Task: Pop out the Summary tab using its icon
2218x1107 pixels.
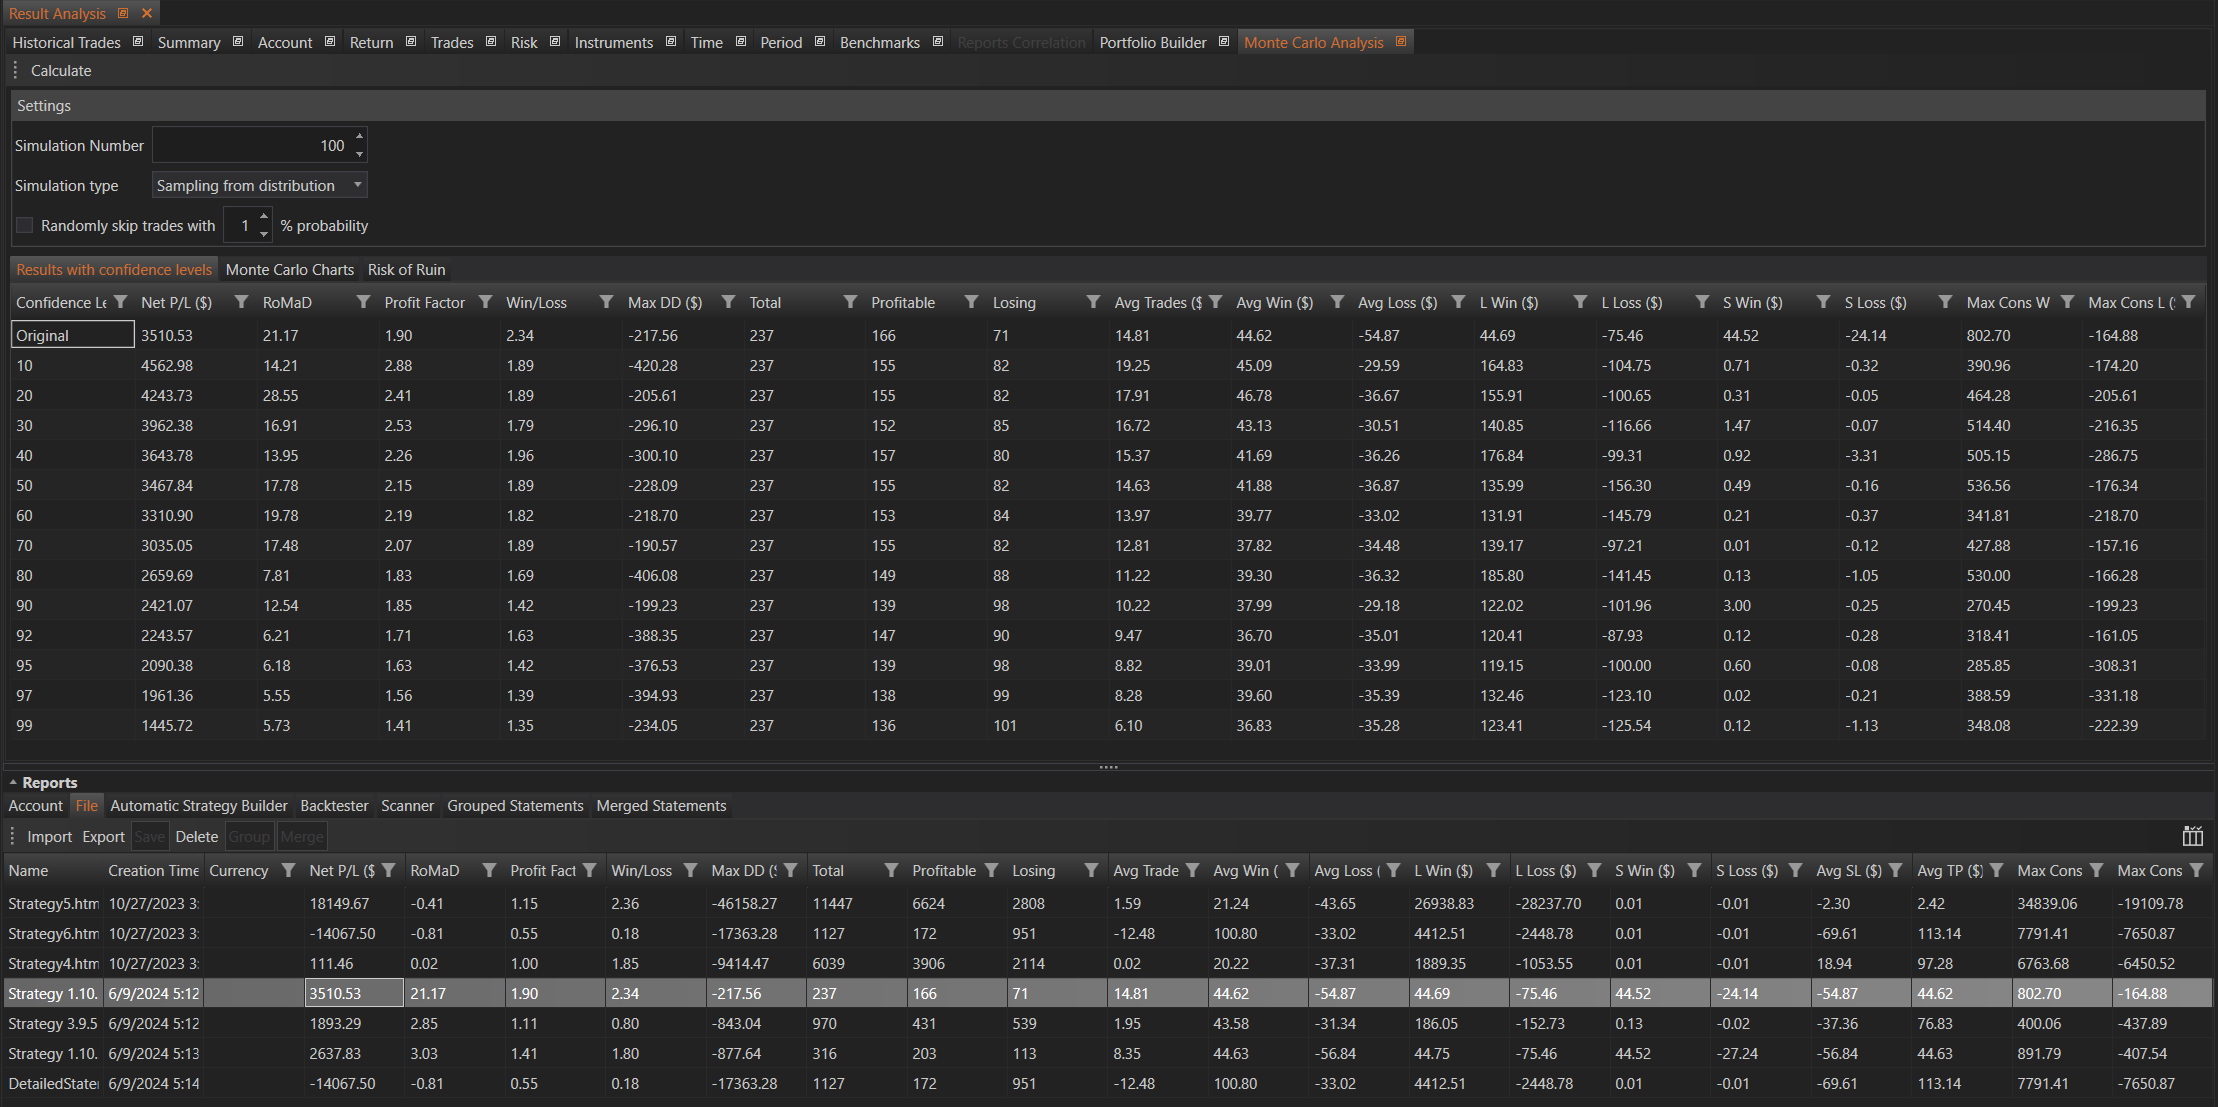Action: click(238, 42)
